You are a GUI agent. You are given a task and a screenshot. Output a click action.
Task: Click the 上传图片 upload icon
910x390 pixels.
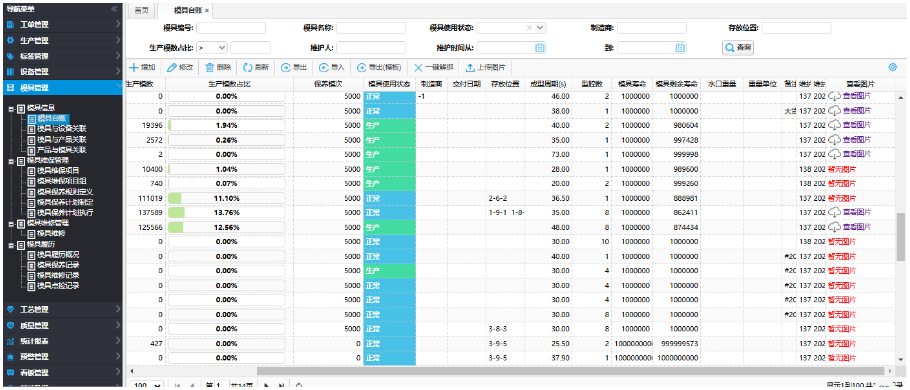pyautogui.click(x=471, y=67)
